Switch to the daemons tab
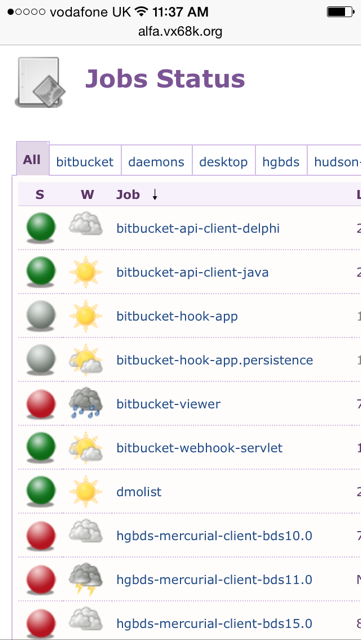 coord(156,162)
